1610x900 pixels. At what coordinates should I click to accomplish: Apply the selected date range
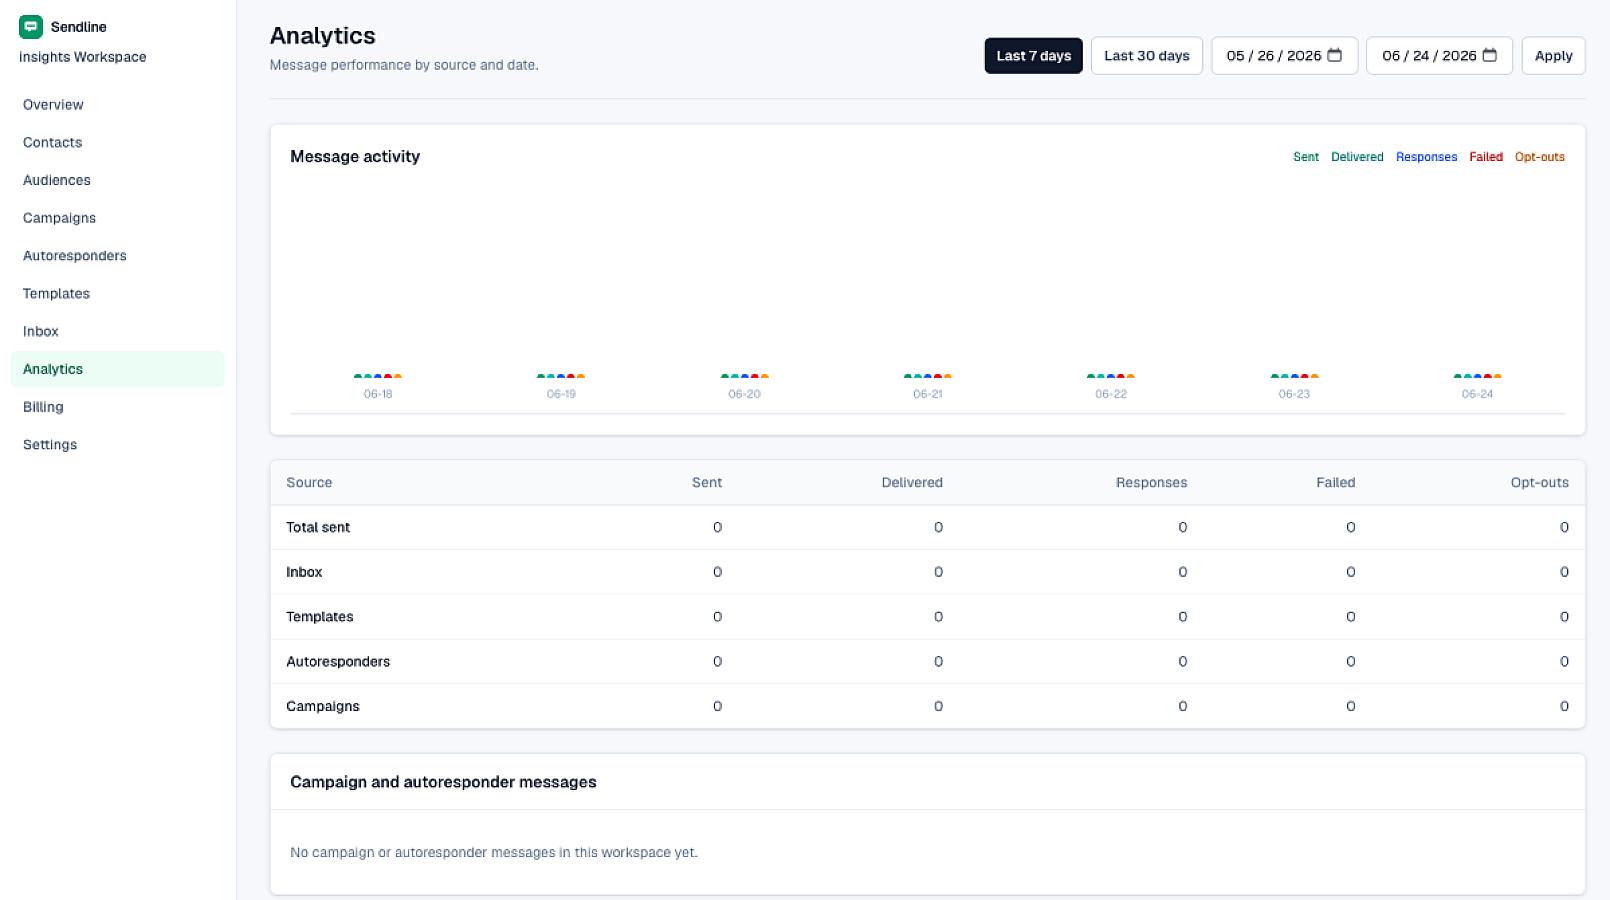pyautogui.click(x=1553, y=56)
